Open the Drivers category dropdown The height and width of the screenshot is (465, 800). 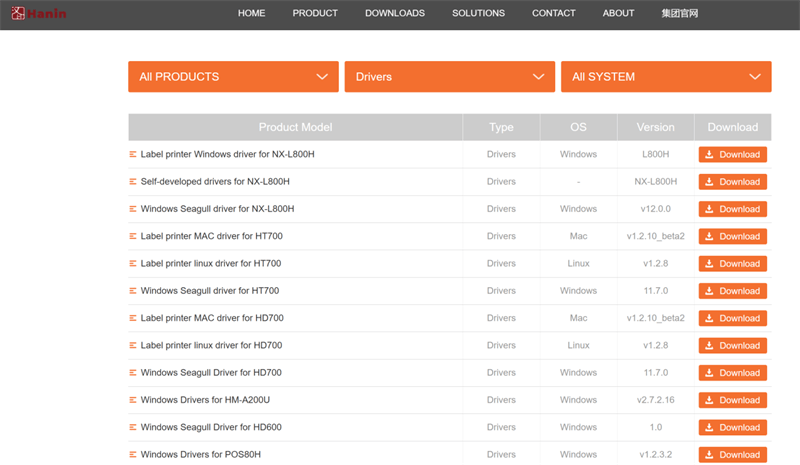click(449, 77)
